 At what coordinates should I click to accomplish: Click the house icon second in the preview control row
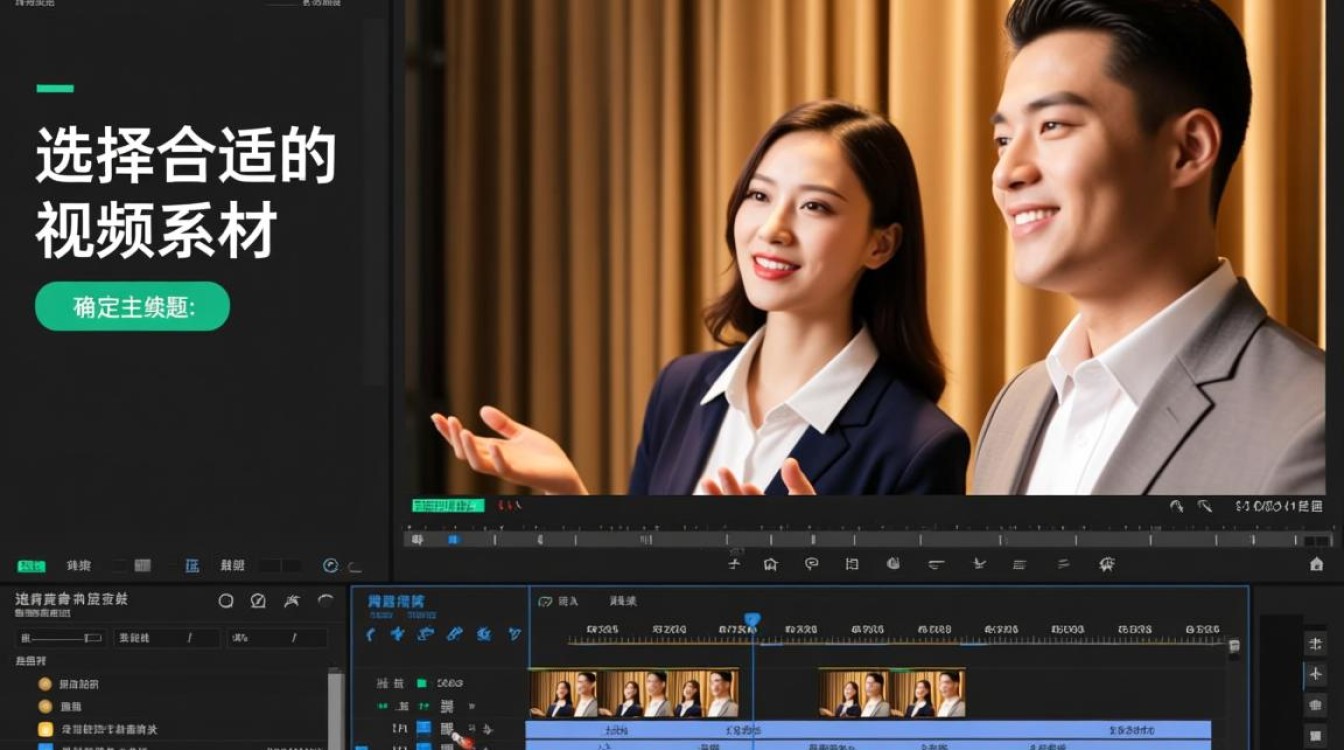771,564
